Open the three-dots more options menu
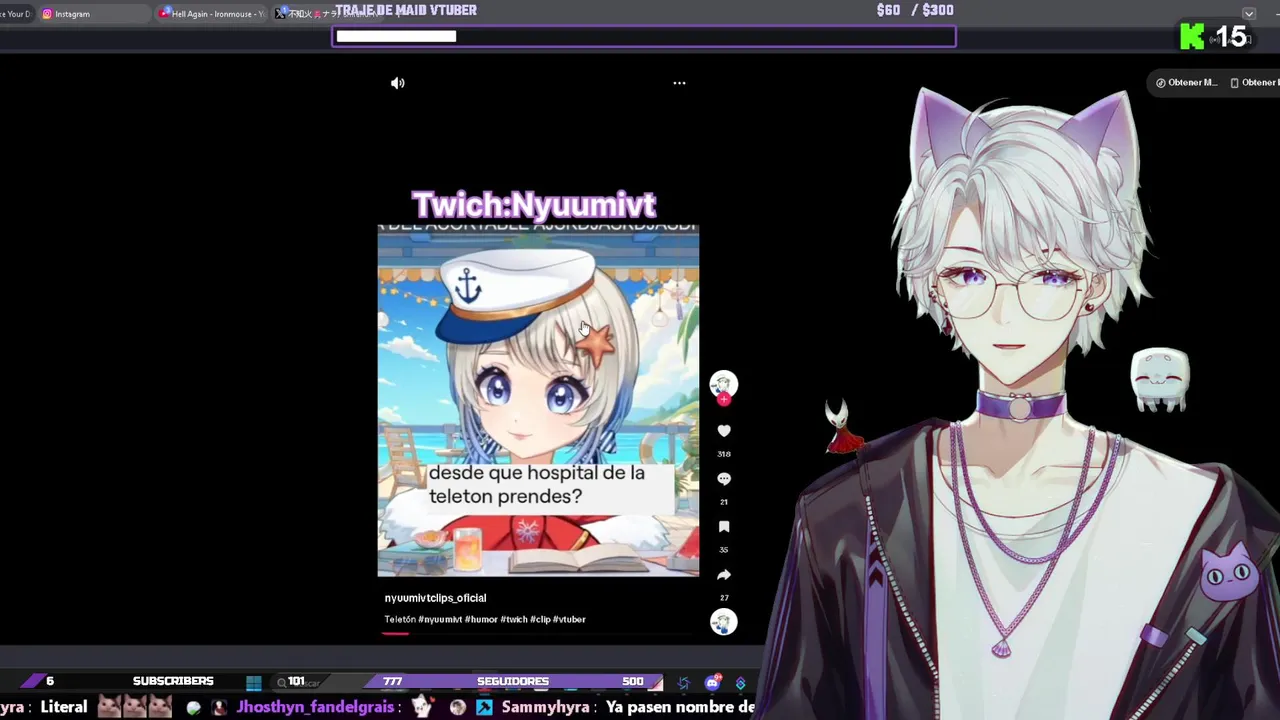 click(x=679, y=83)
